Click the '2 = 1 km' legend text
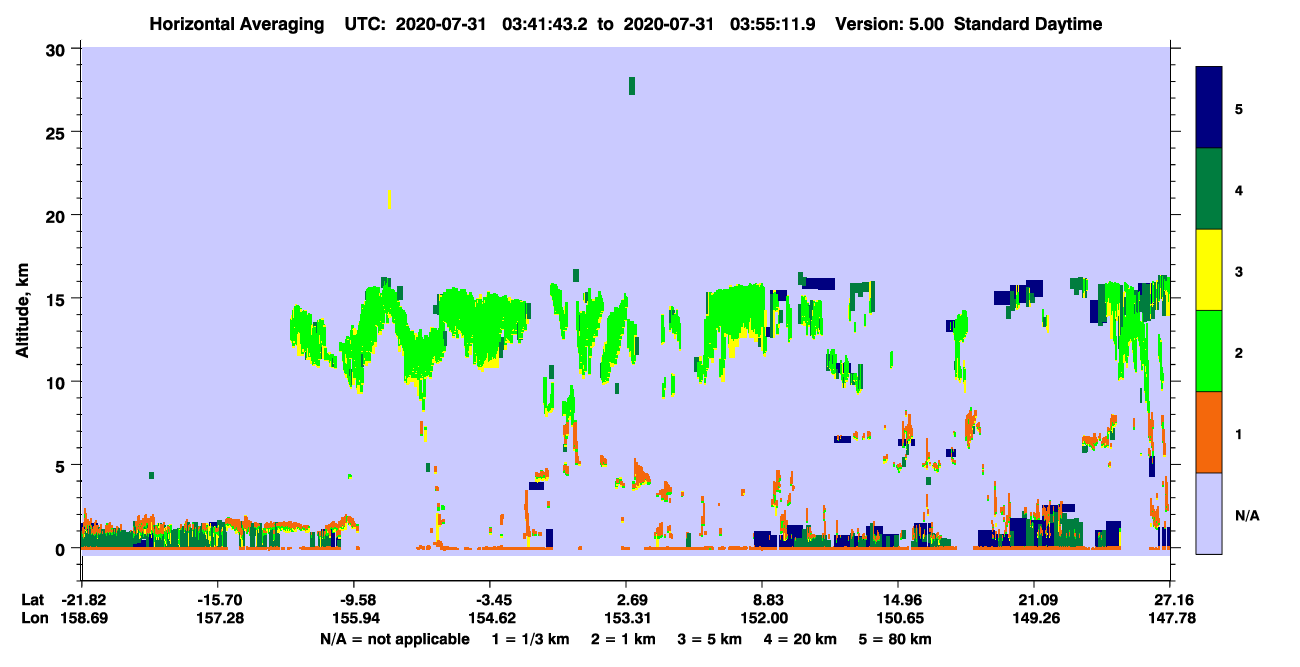Viewport: 1300px width, 667px height. pos(625,639)
